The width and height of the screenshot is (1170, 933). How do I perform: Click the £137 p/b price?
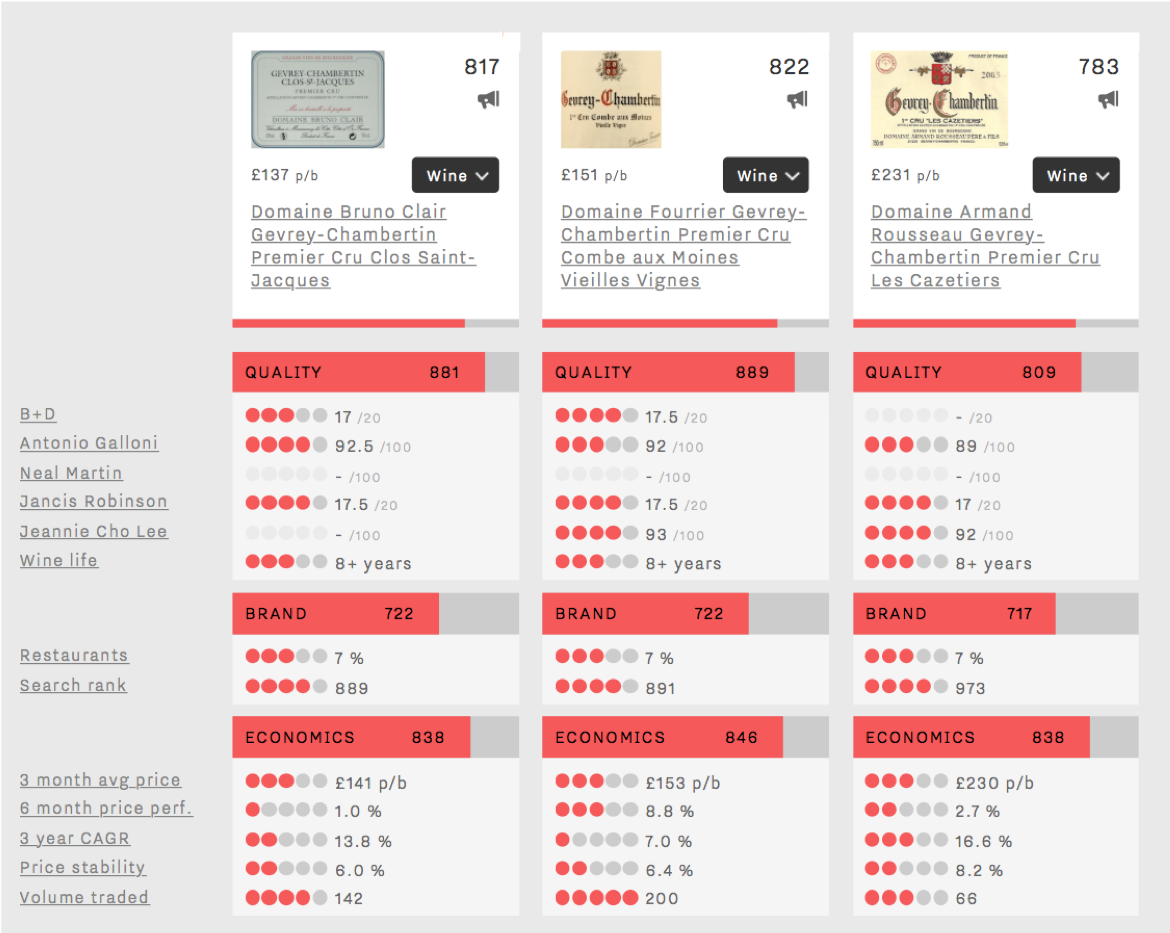[285, 175]
